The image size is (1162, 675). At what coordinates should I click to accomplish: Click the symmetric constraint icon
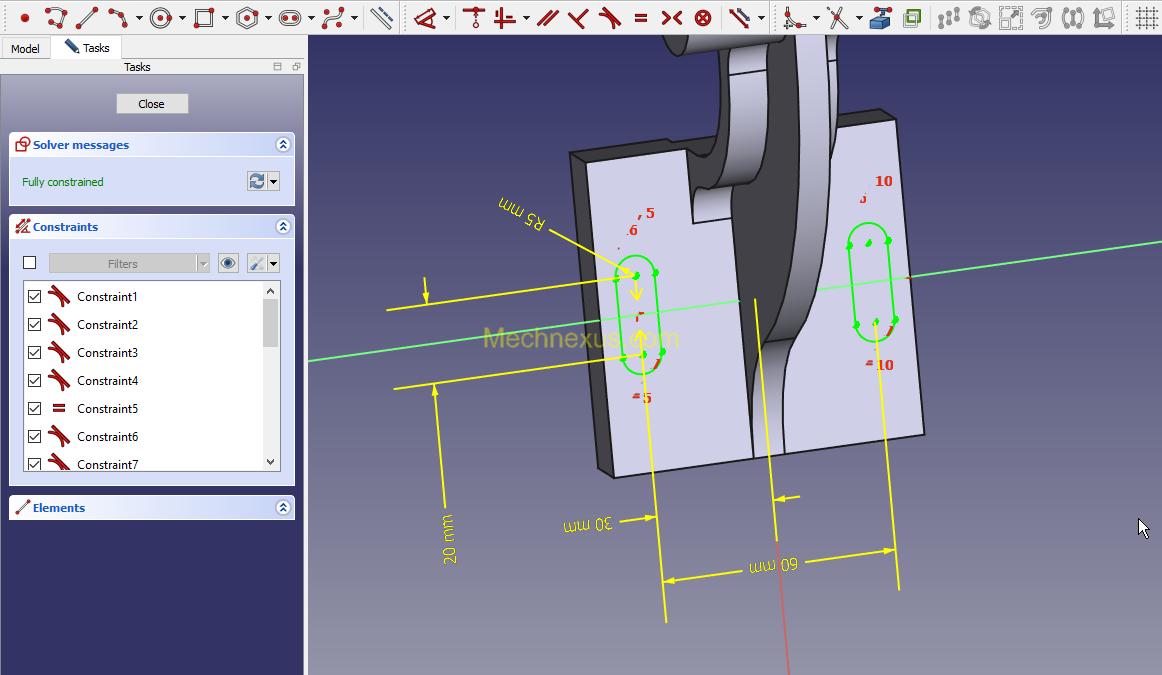[x=672, y=17]
